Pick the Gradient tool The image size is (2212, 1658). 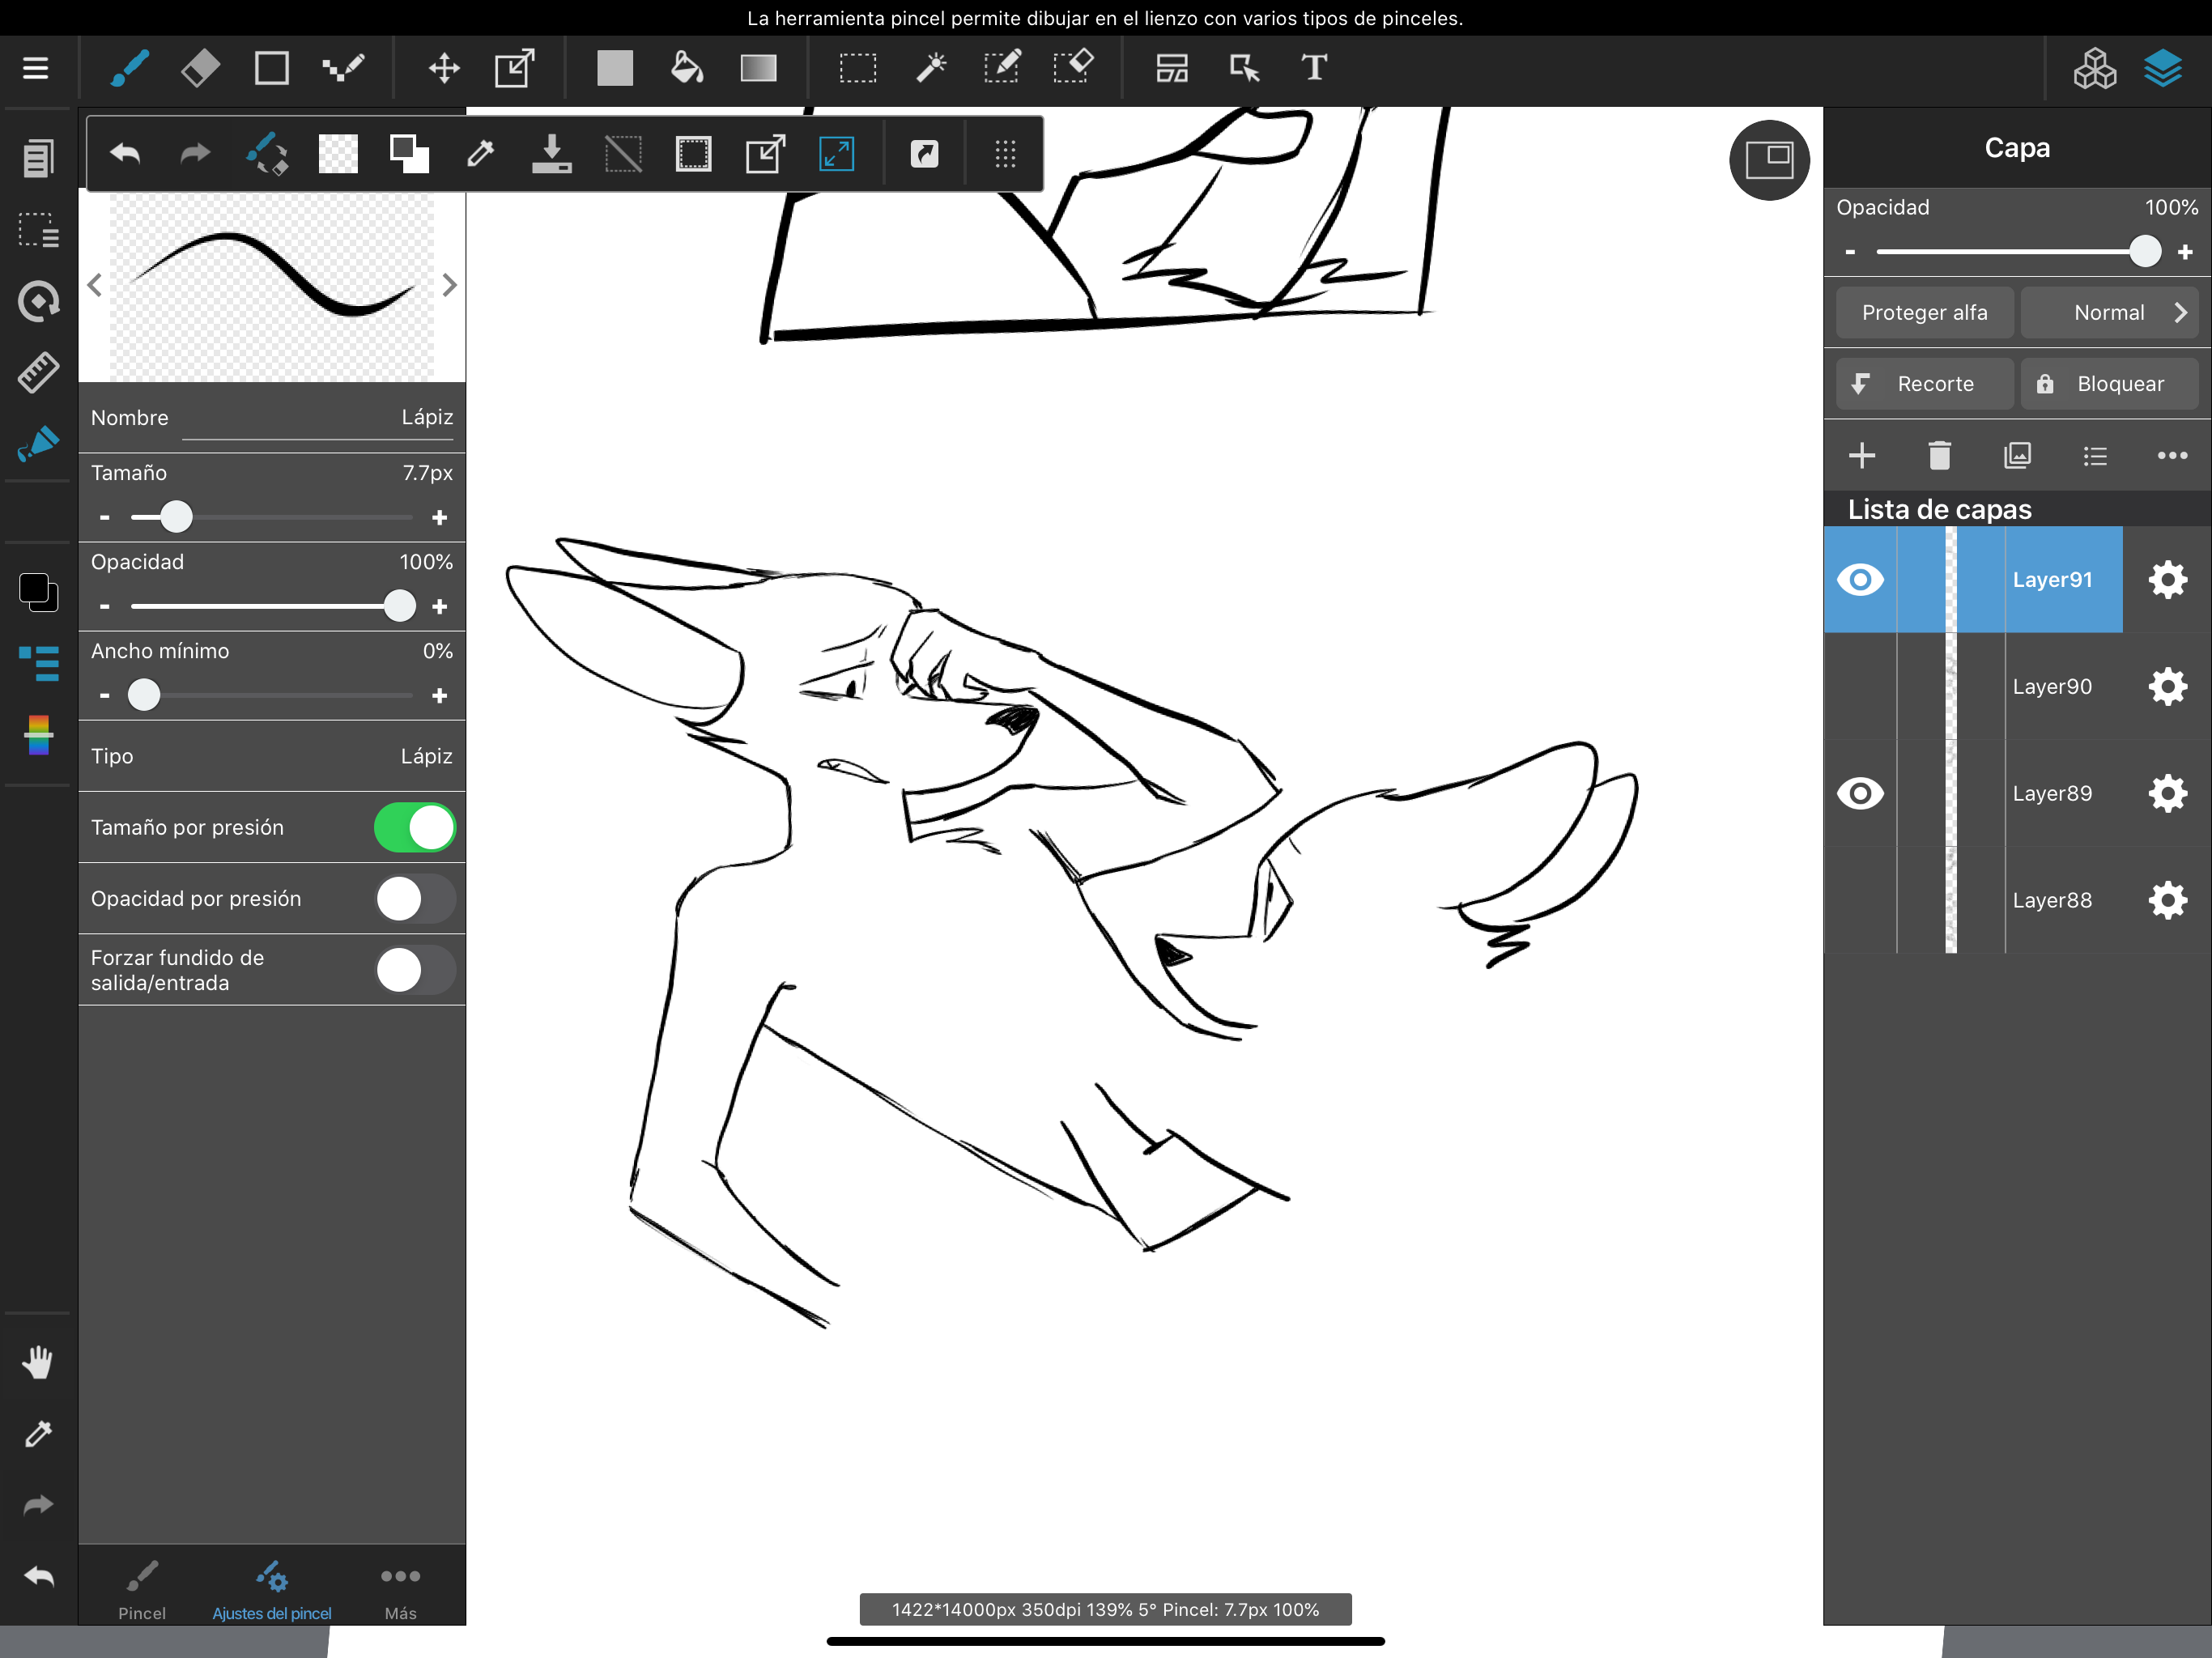tap(758, 68)
